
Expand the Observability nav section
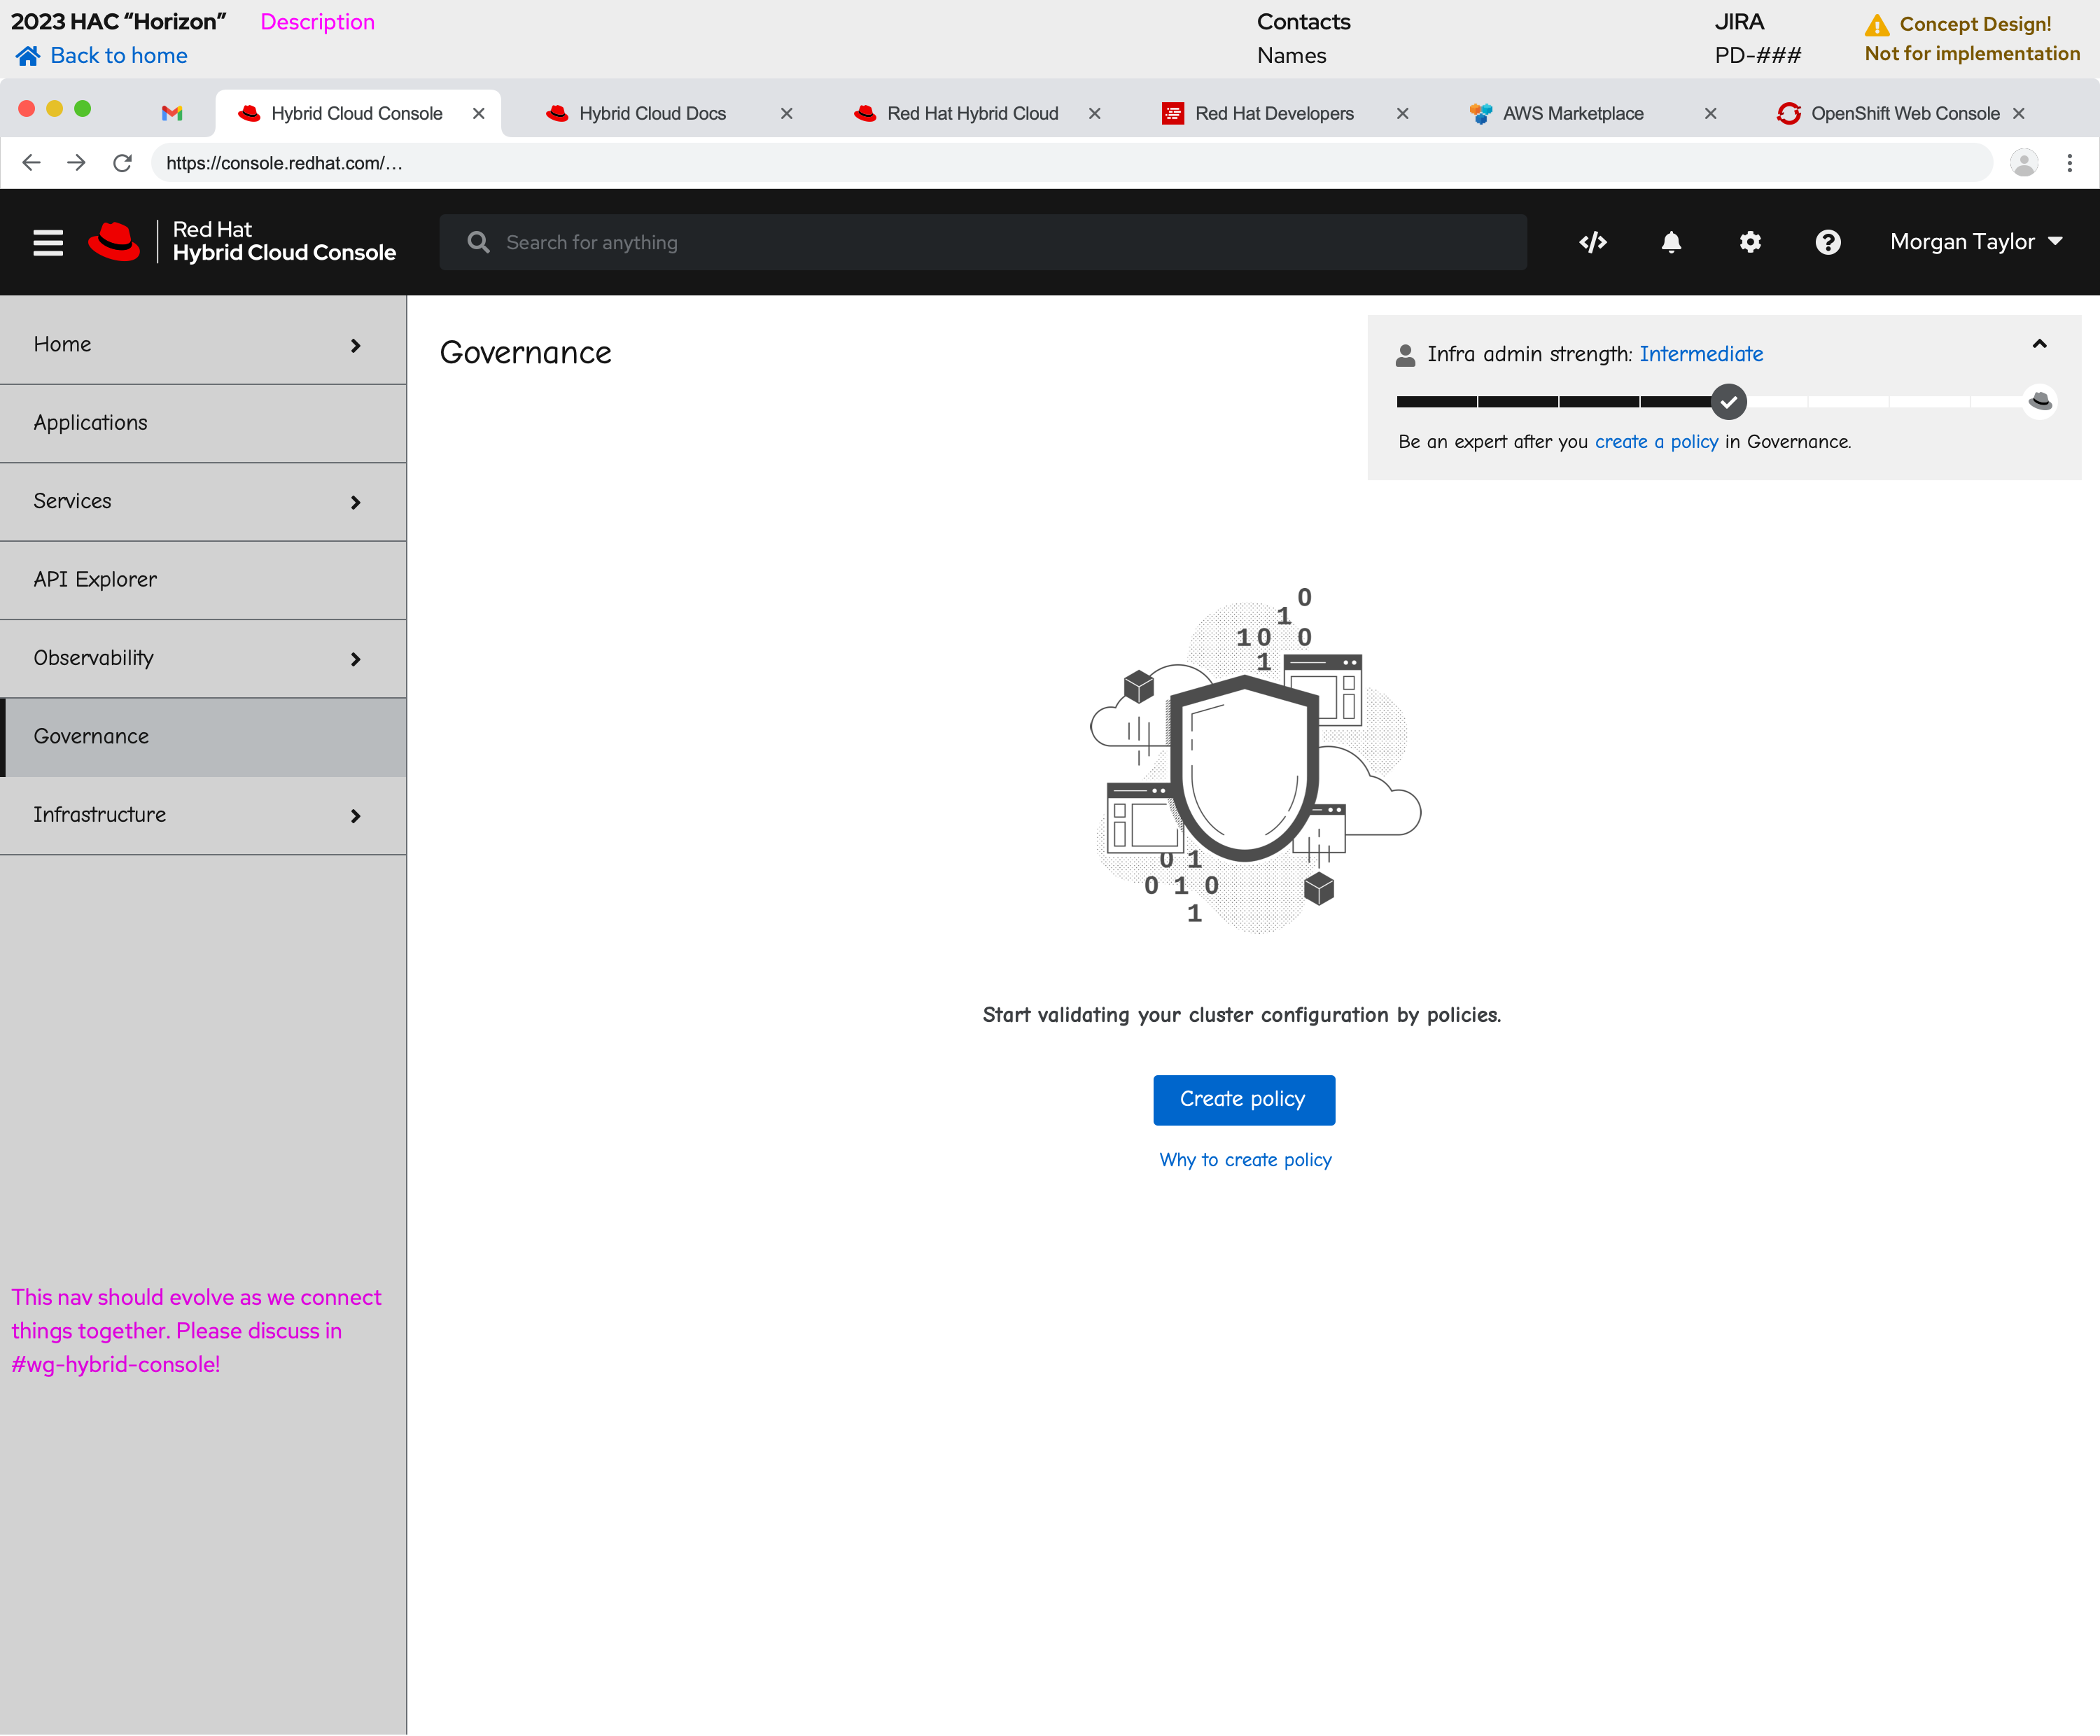[203, 659]
